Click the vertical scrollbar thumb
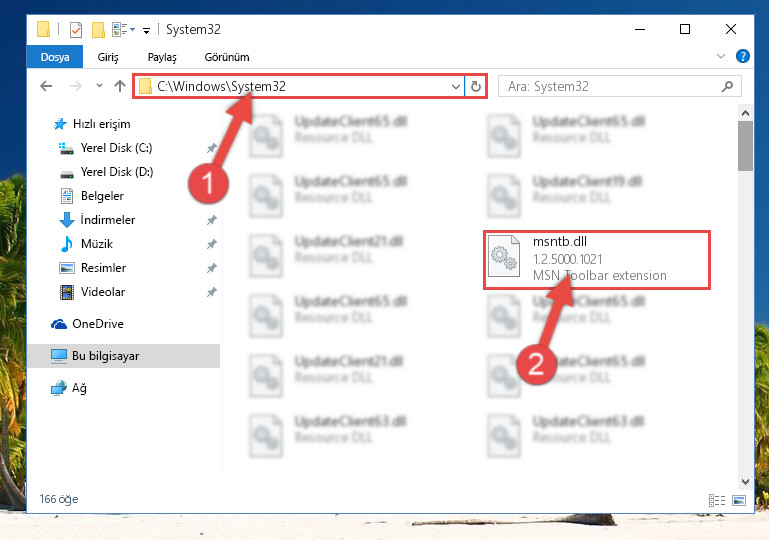The height and width of the screenshot is (540, 769). tap(745, 146)
